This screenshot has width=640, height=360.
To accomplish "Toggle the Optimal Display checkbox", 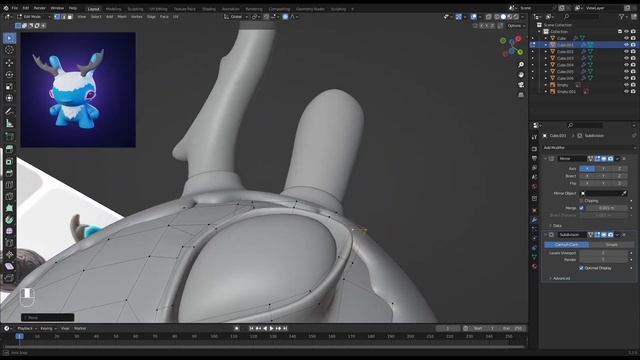I will coord(581,268).
